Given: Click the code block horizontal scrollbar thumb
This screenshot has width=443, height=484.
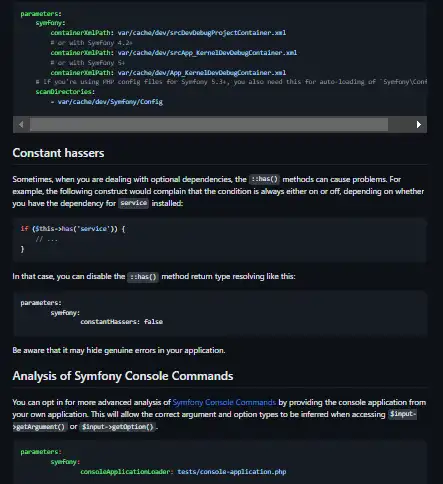Looking at the screenshot, I should [209, 124].
